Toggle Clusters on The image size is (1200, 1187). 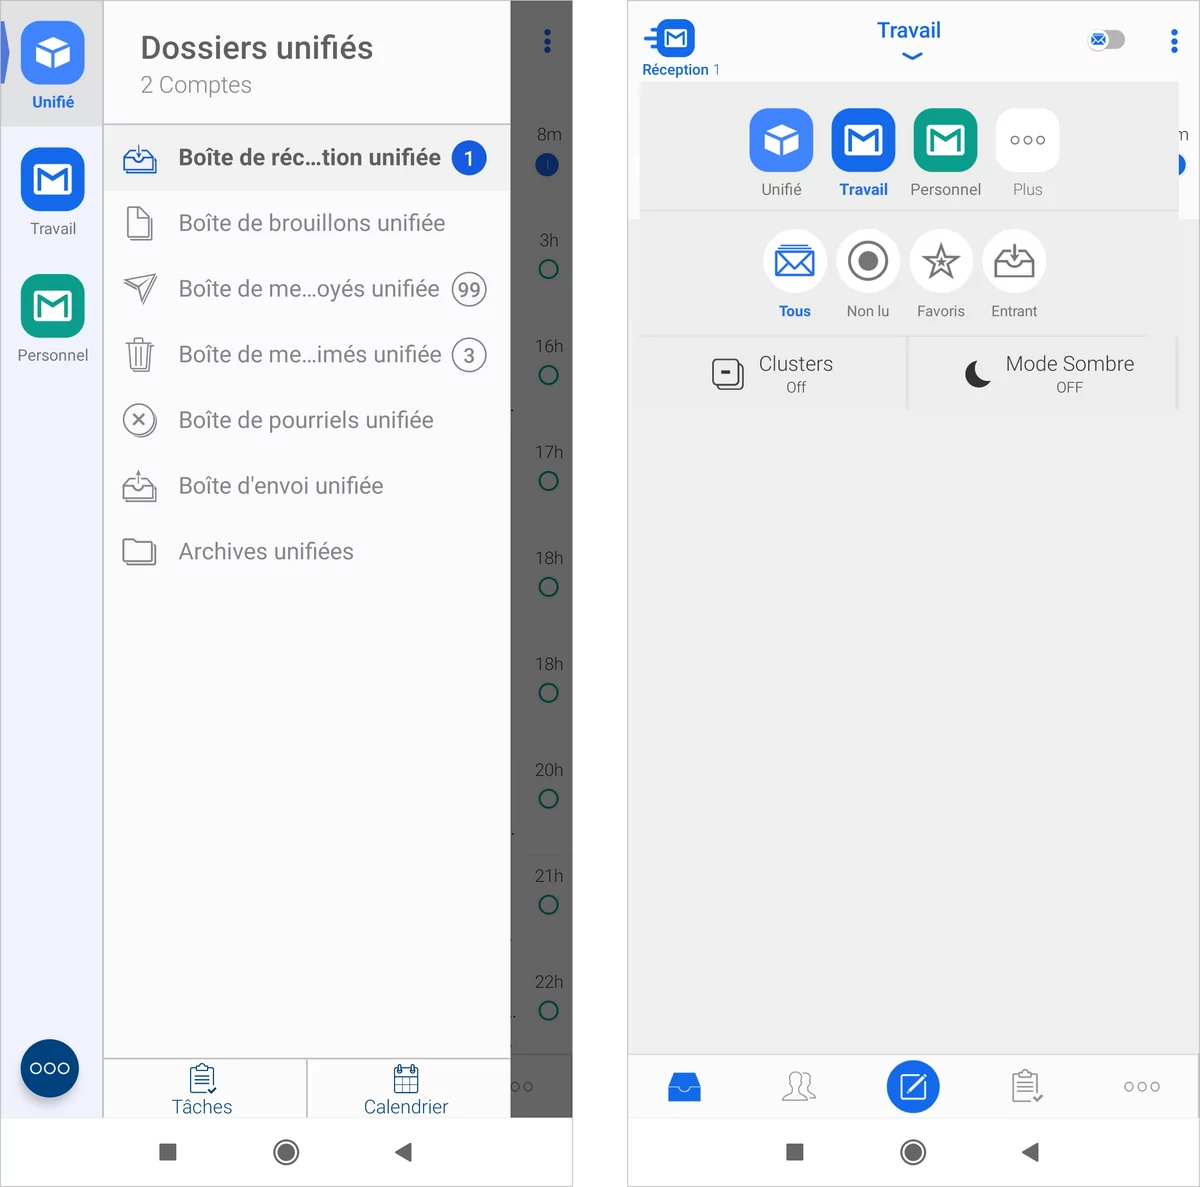point(773,374)
